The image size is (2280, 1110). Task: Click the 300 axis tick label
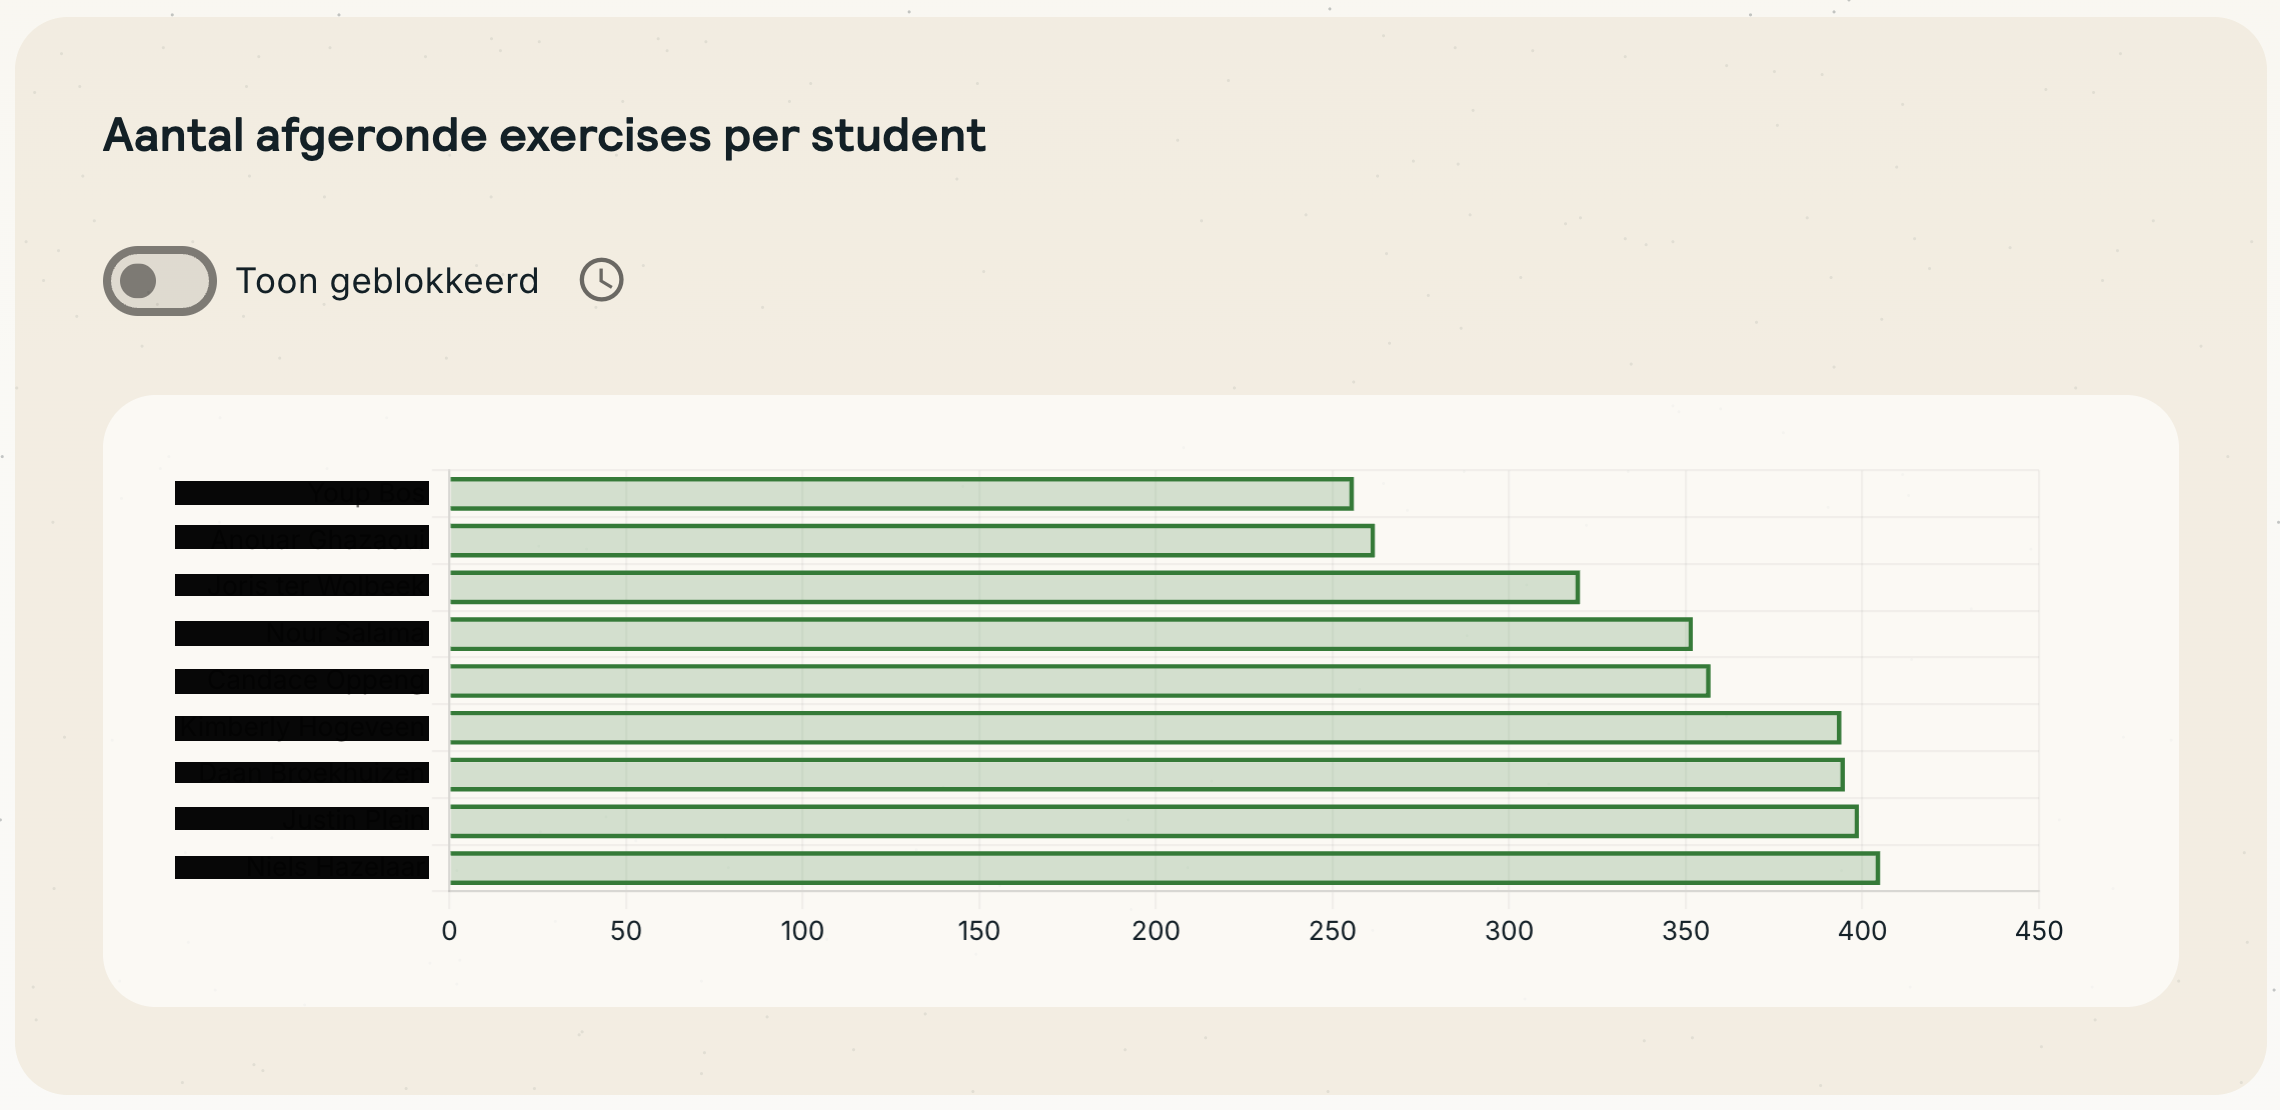coord(1509,931)
